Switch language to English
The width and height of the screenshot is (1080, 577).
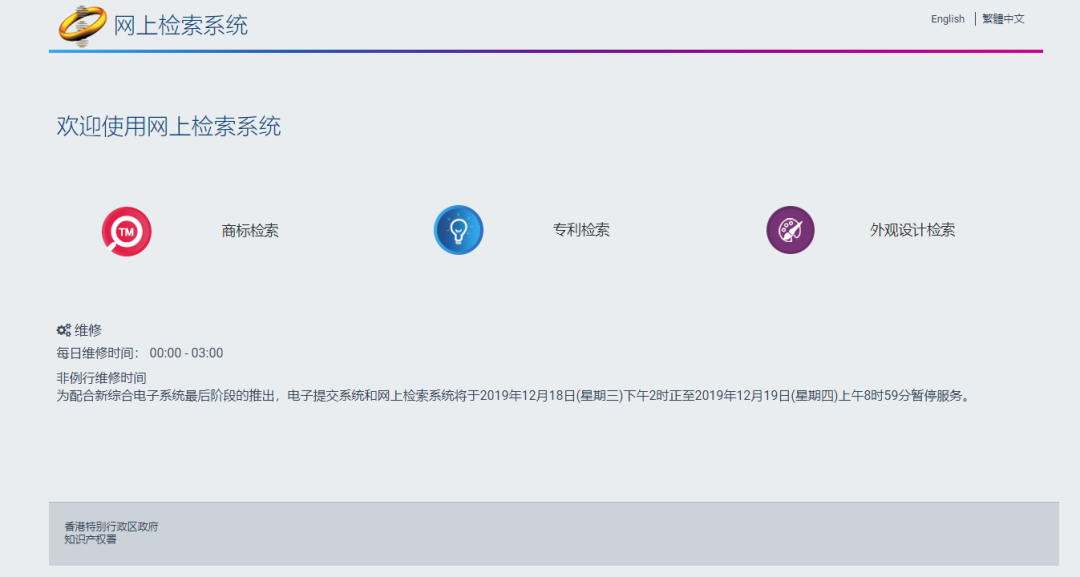947,19
